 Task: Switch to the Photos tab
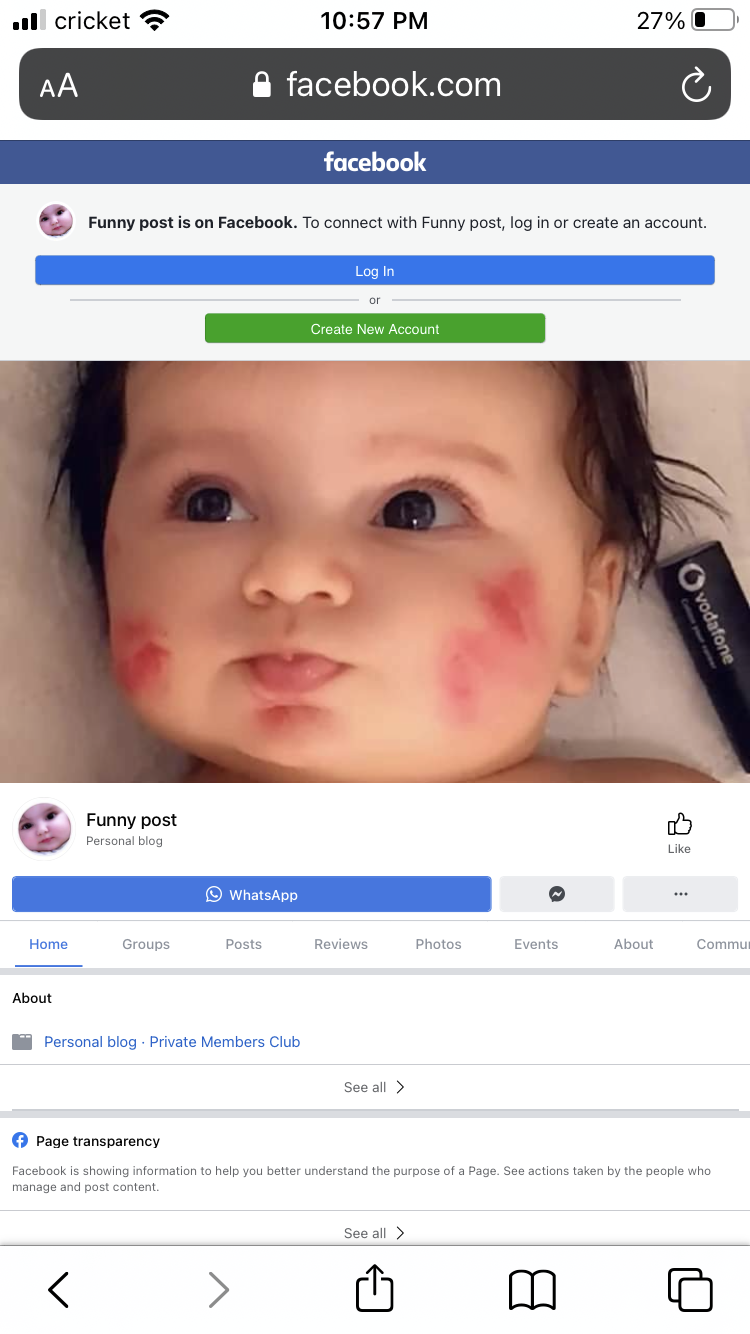click(x=438, y=944)
